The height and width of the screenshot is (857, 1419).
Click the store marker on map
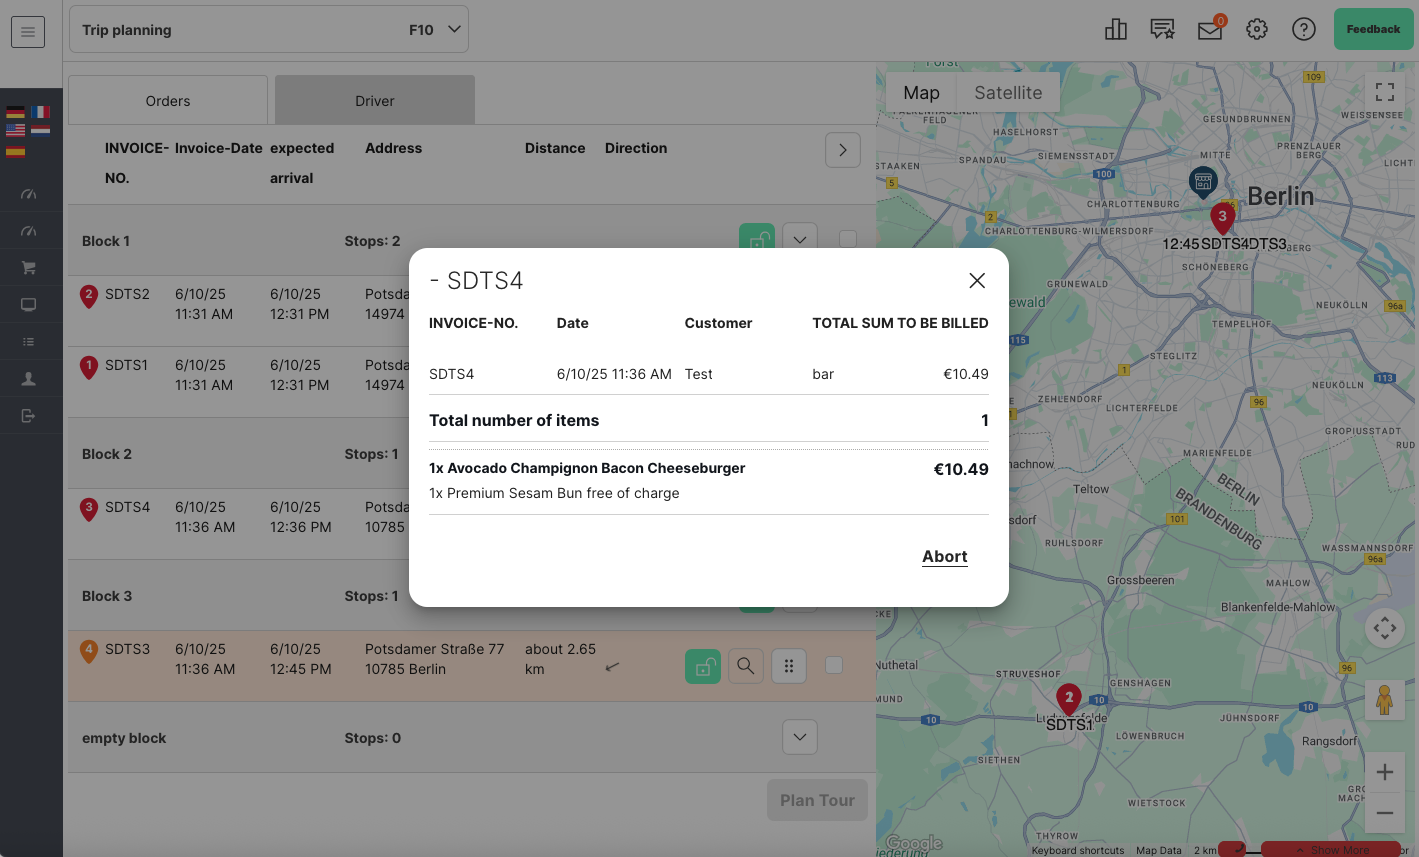pyautogui.click(x=1203, y=182)
